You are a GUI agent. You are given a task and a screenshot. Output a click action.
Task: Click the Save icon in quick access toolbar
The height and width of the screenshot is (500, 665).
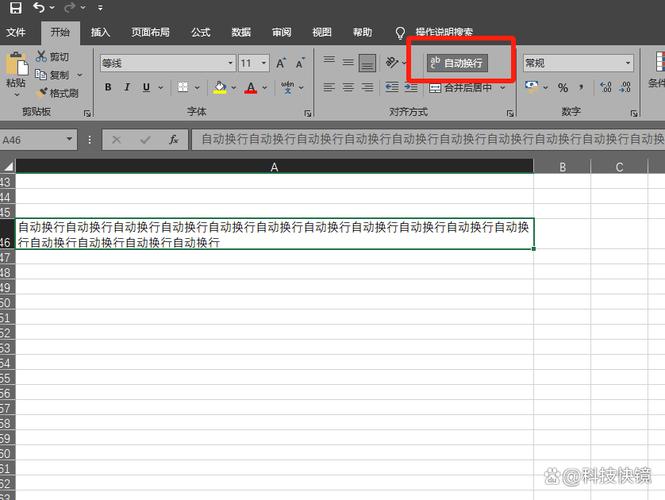(x=14, y=8)
